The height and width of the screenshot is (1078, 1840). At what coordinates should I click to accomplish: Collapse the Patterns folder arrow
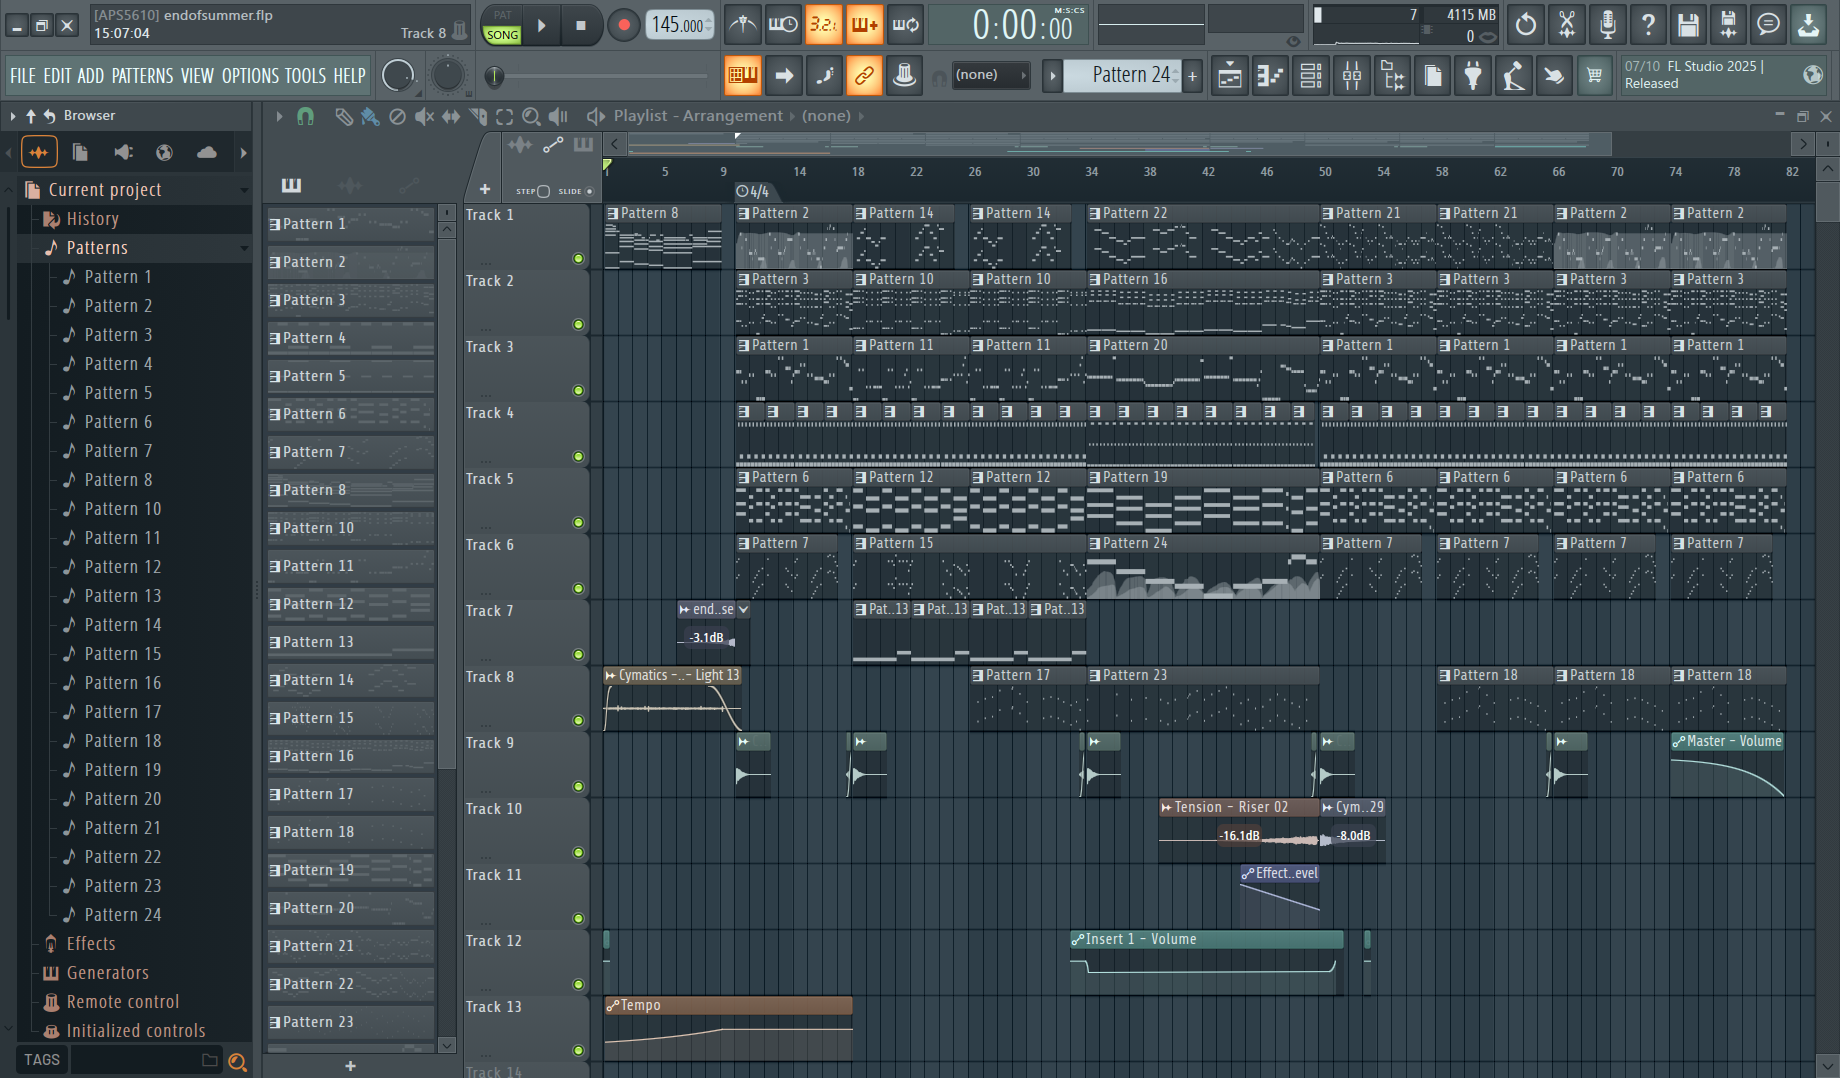click(x=244, y=248)
